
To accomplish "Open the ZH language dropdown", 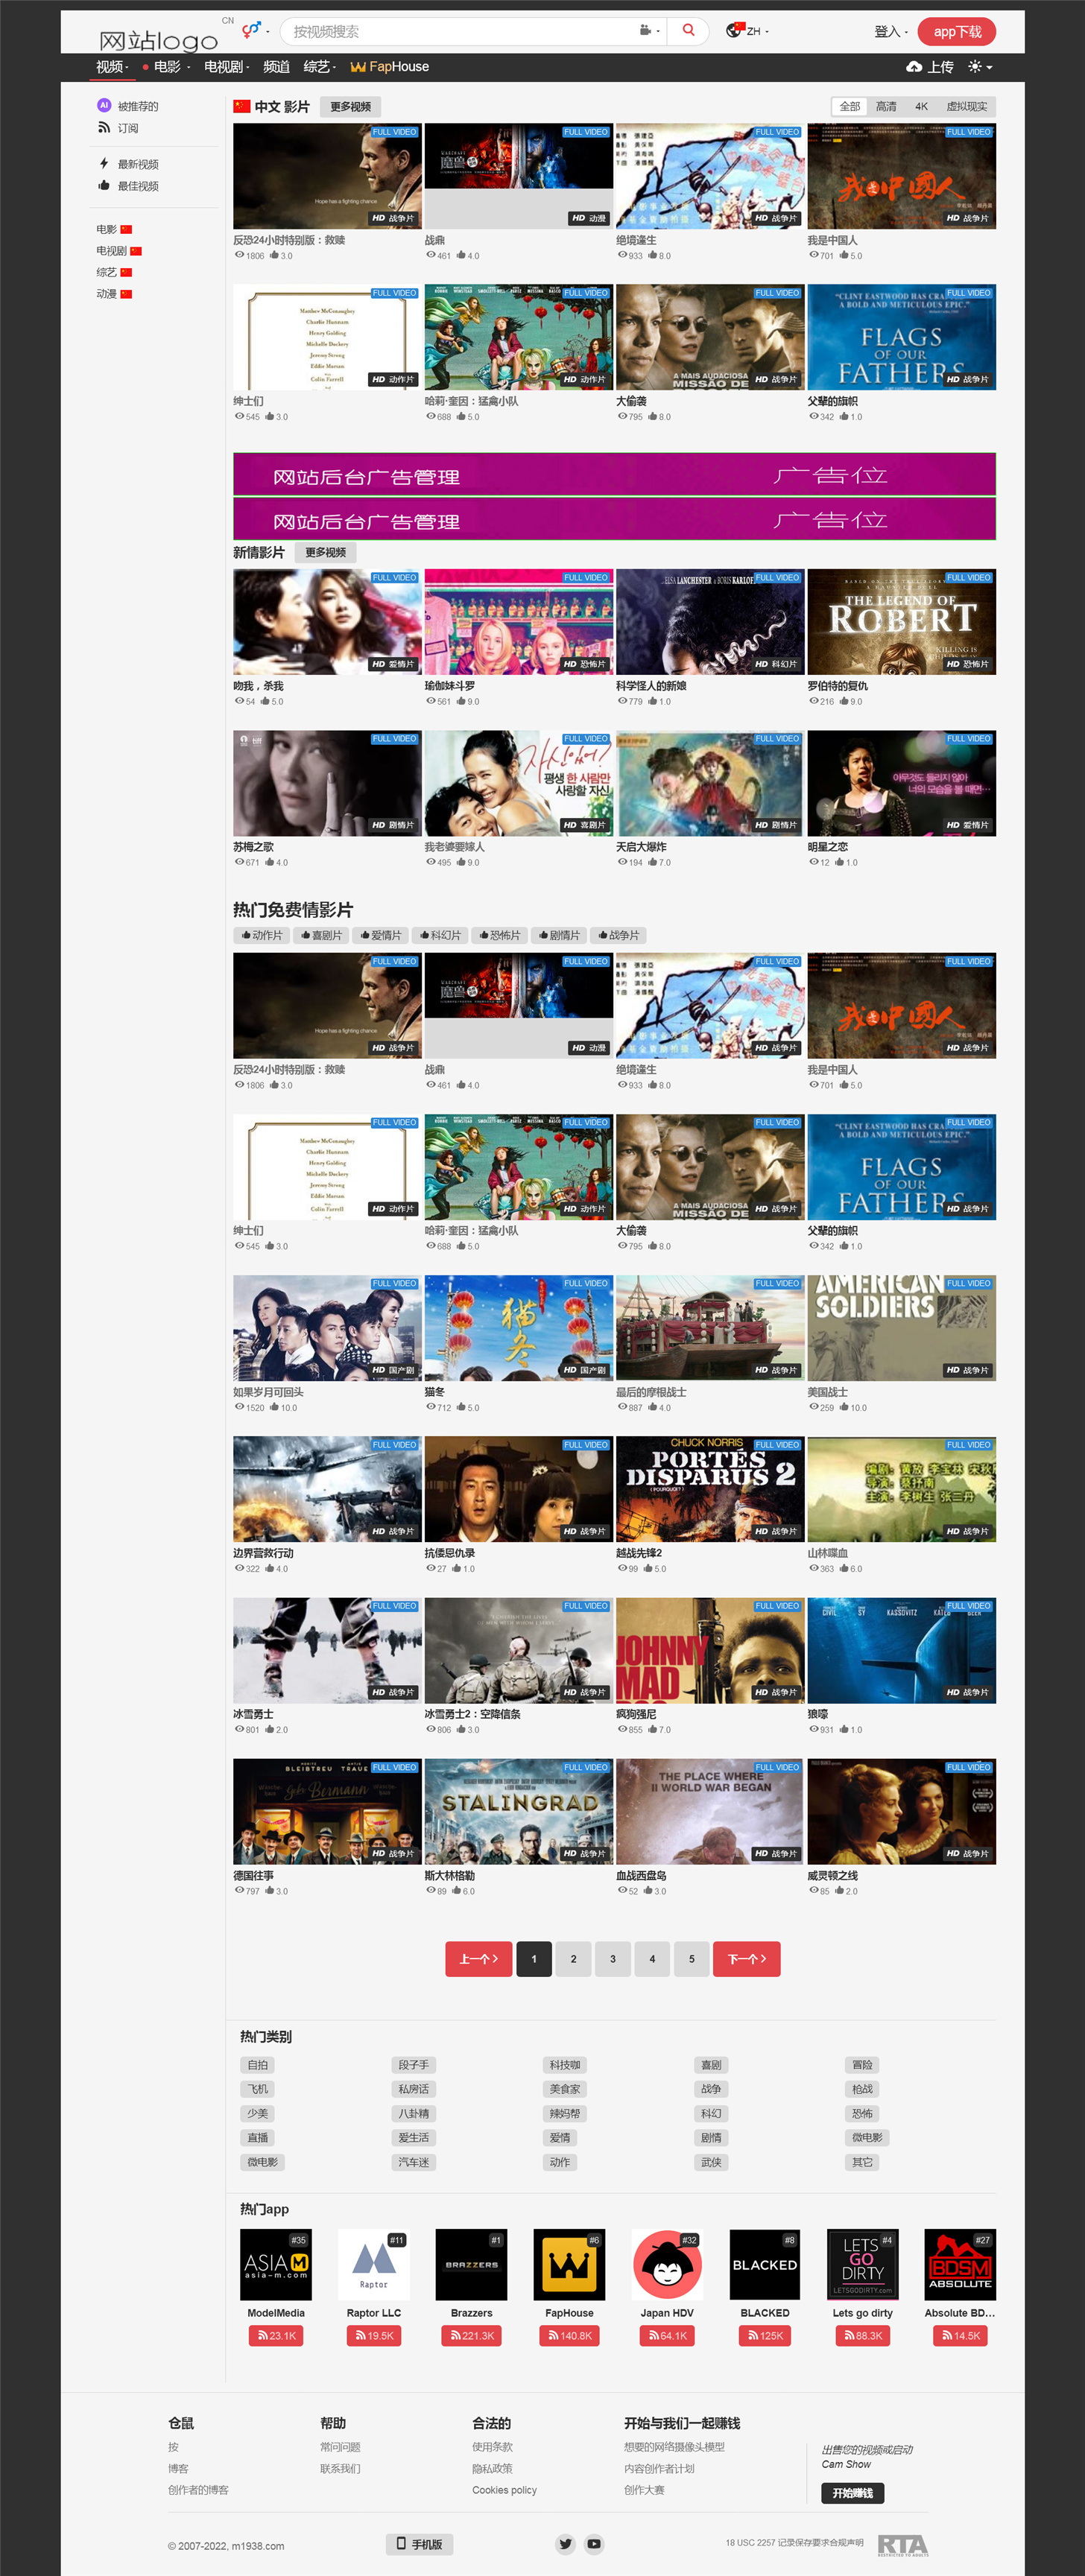I will click(747, 31).
